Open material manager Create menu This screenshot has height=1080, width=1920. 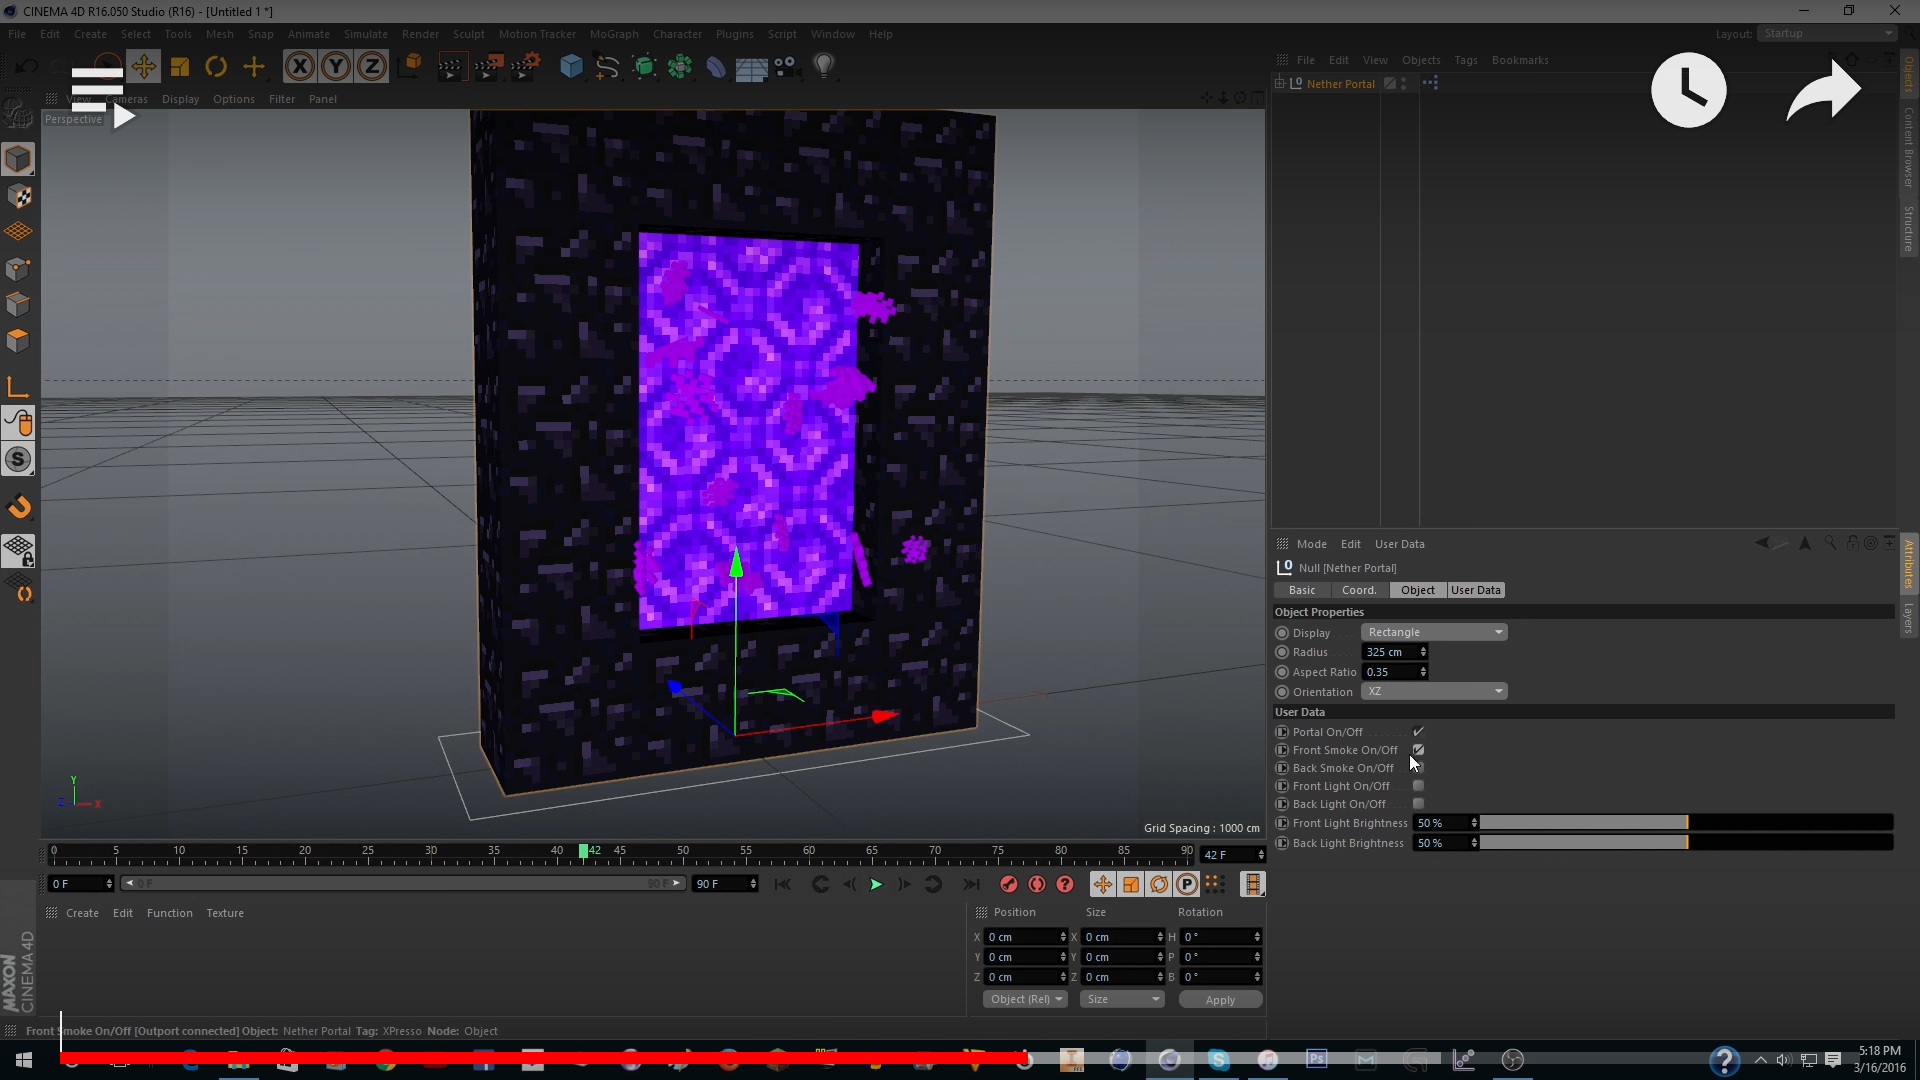[x=82, y=913]
